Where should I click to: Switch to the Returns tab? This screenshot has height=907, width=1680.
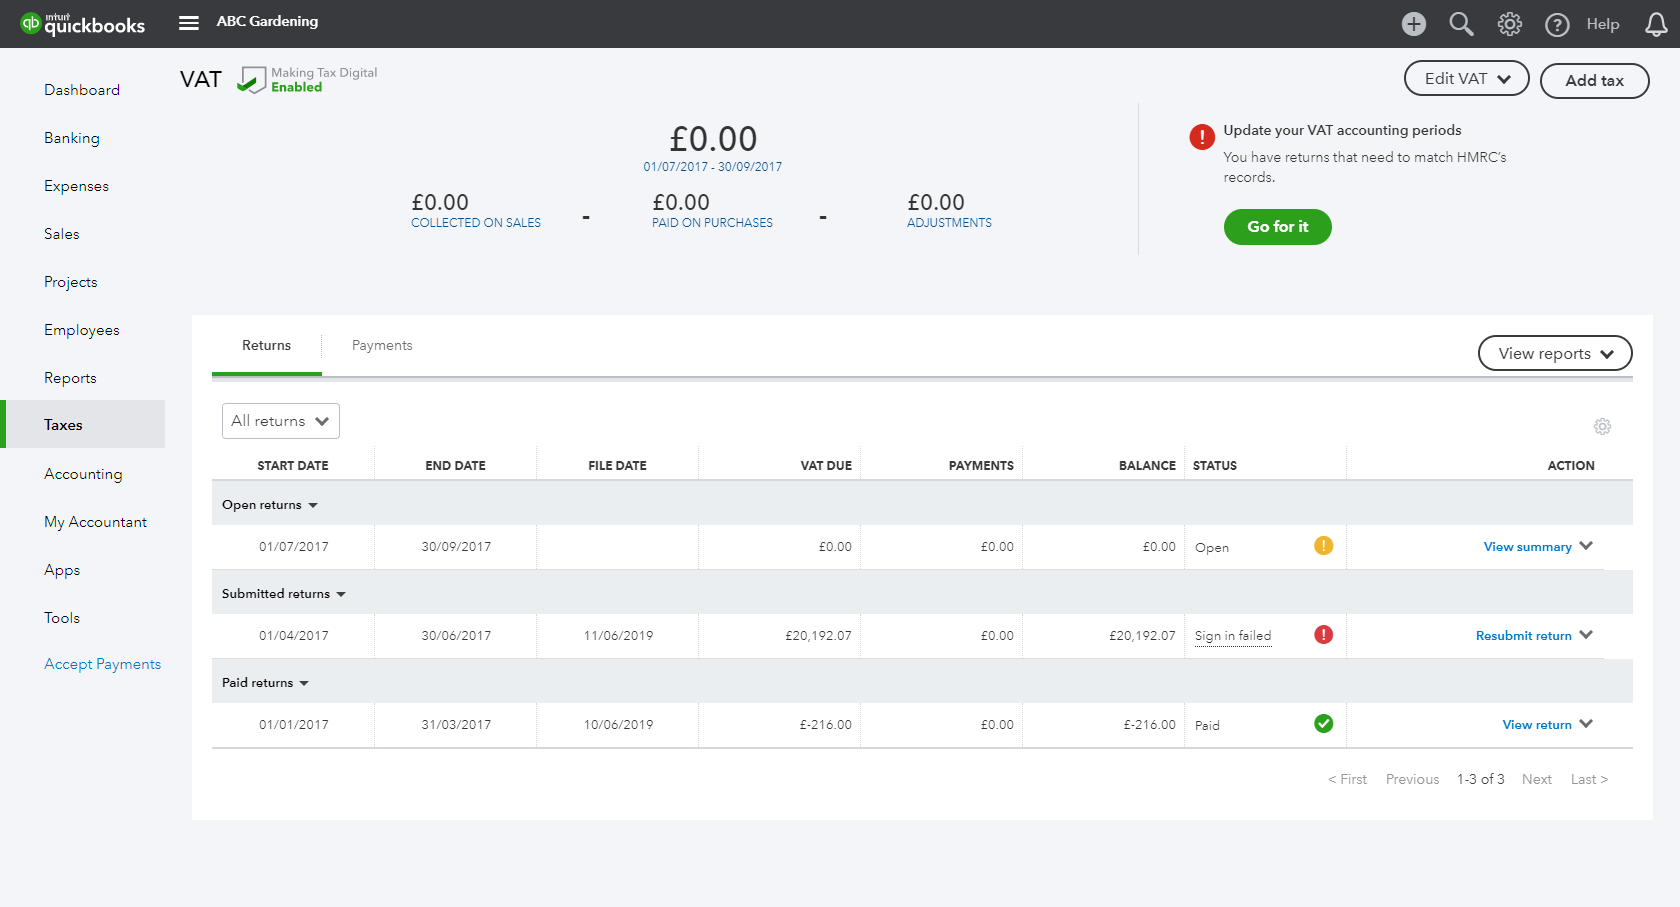pyautogui.click(x=267, y=346)
